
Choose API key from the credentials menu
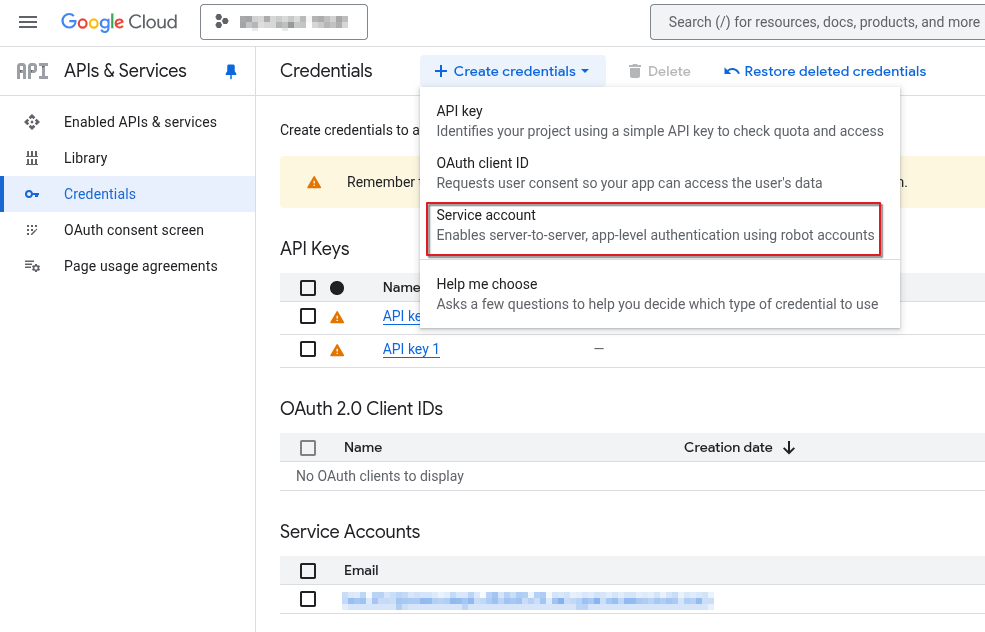point(660,121)
